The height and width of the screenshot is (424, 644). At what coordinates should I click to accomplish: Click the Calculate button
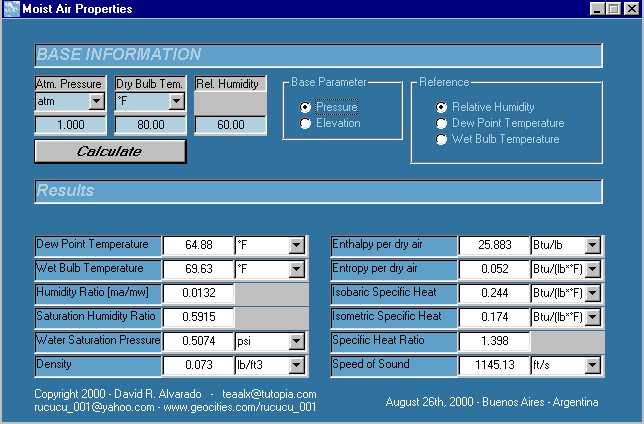click(x=110, y=151)
